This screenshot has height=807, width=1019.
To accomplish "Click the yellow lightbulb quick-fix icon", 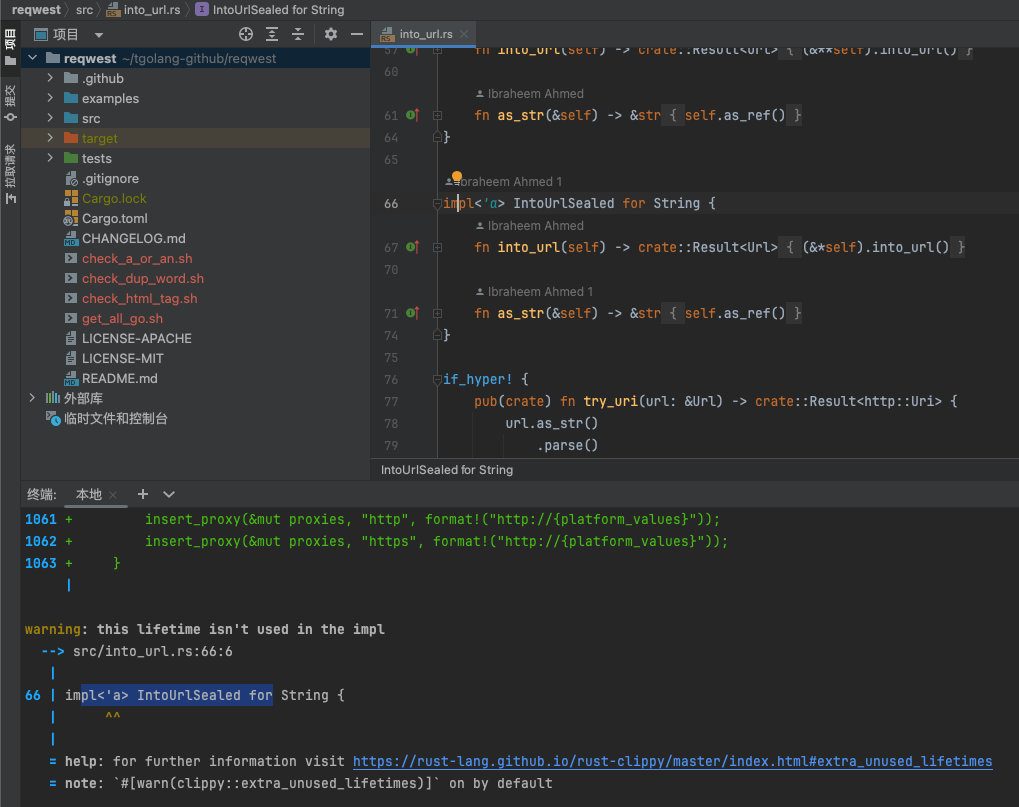I will click(457, 178).
